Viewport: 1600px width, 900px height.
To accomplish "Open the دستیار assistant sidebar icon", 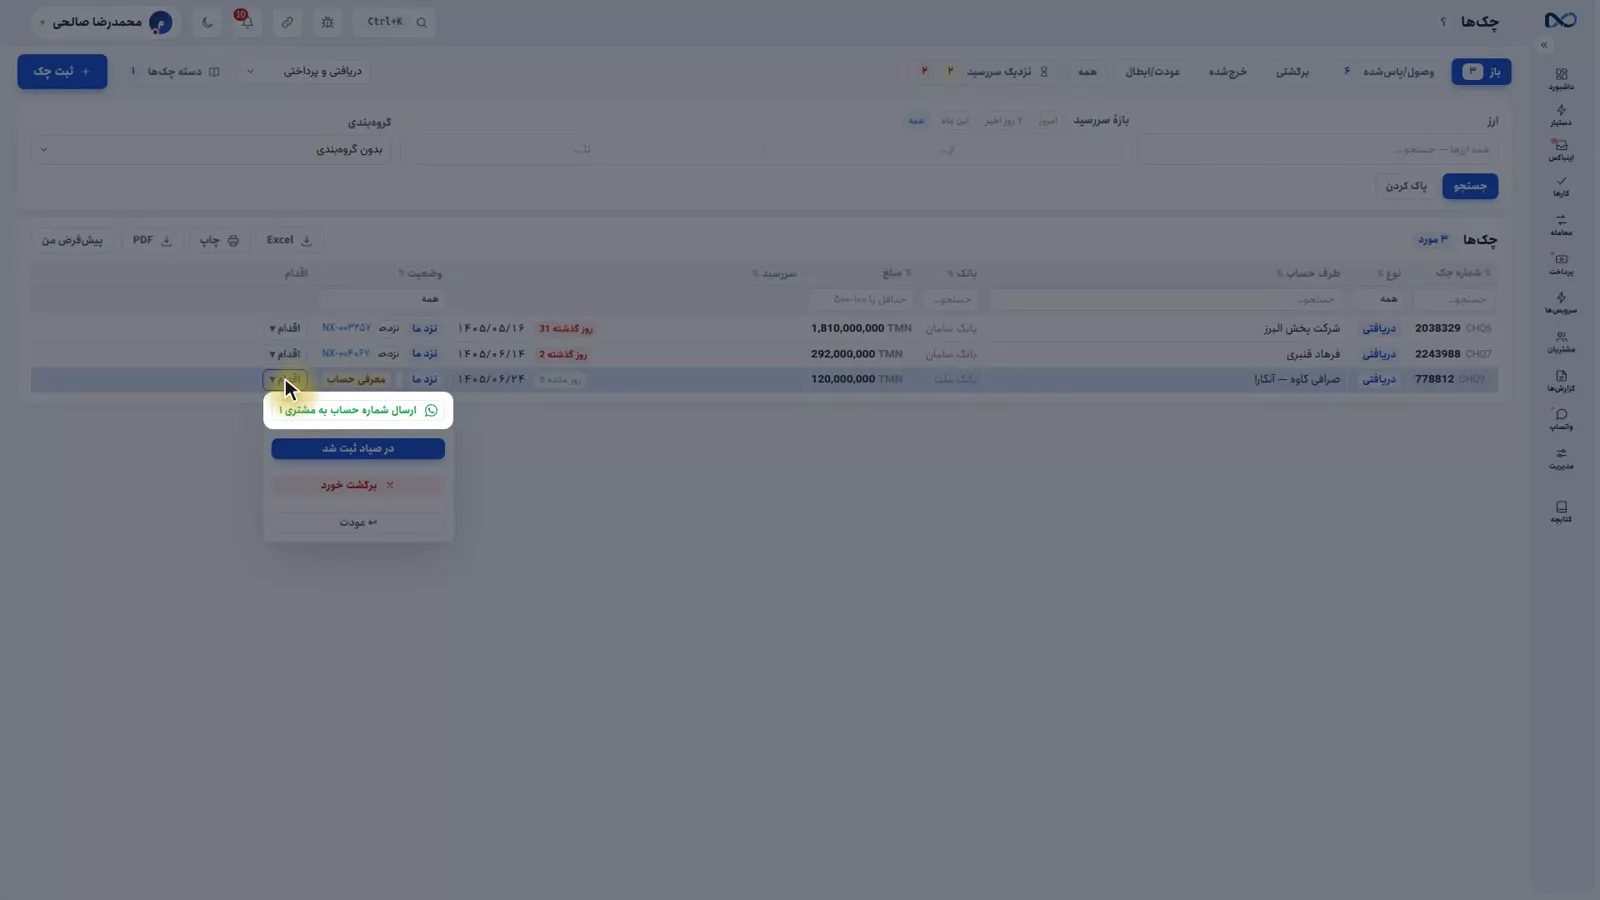I will (x=1561, y=115).
